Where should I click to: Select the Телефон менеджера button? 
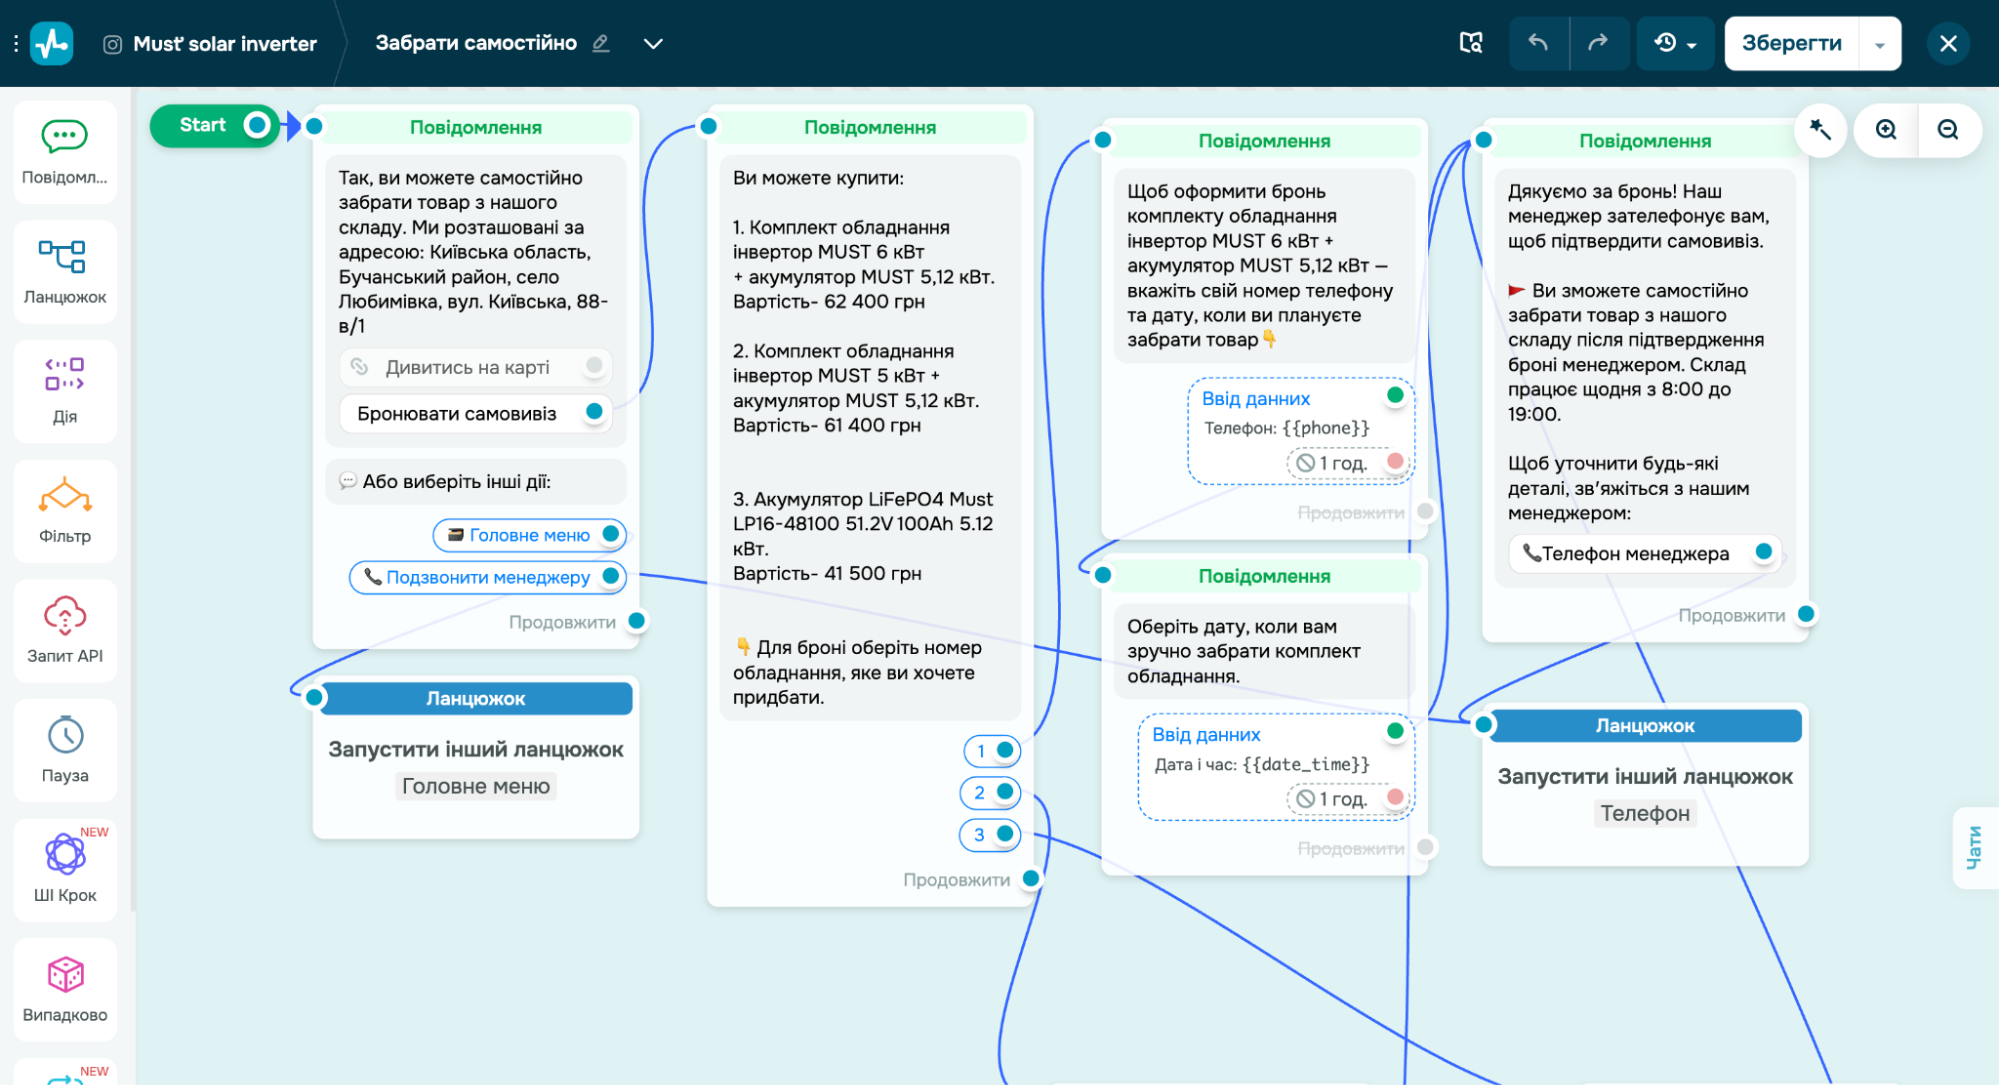tap(1644, 553)
